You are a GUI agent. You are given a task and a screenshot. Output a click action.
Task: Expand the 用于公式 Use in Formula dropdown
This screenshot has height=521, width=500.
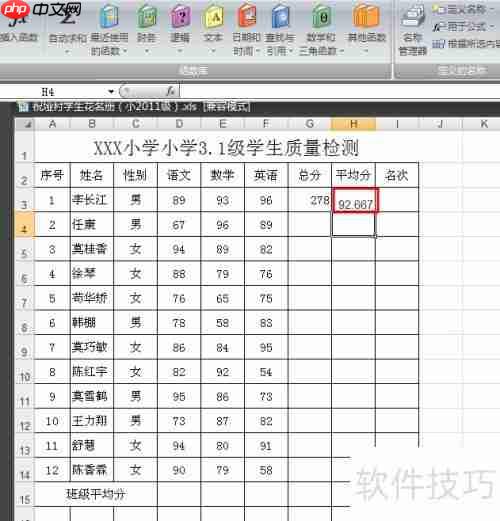(492, 26)
